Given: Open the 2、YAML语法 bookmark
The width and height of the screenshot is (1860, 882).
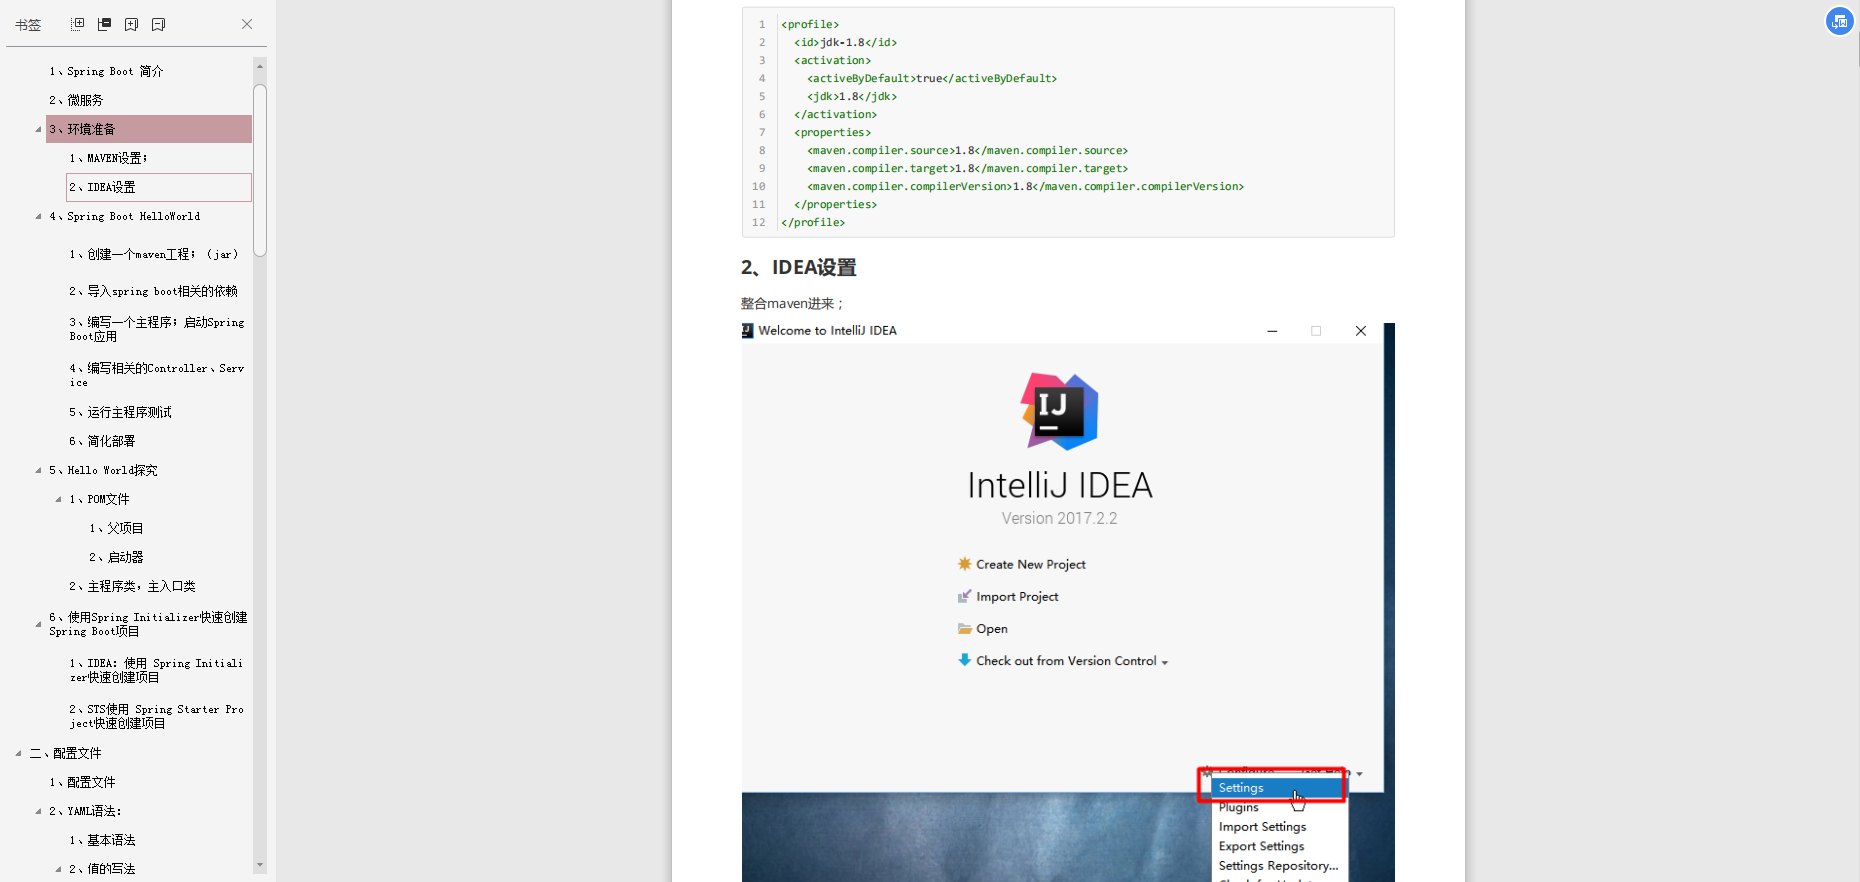Looking at the screenshot, I should click(85, 811).
